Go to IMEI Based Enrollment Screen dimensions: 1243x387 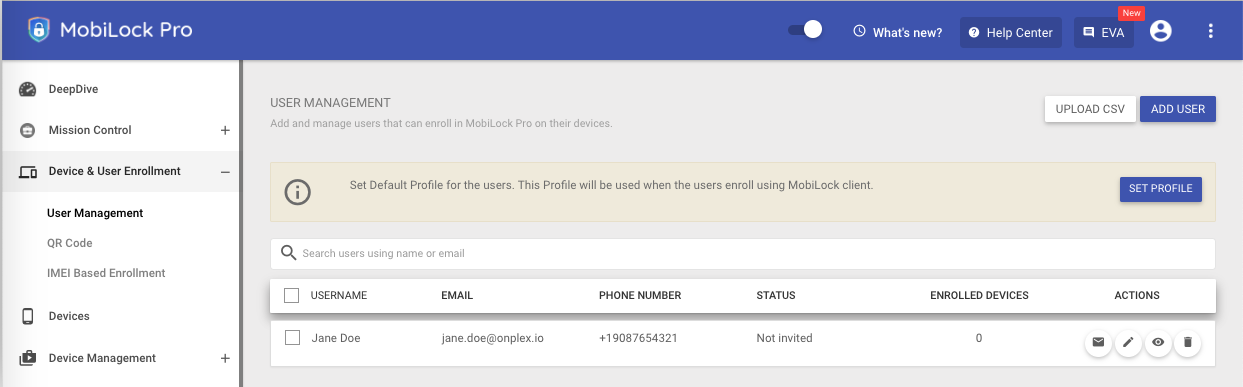106,273
